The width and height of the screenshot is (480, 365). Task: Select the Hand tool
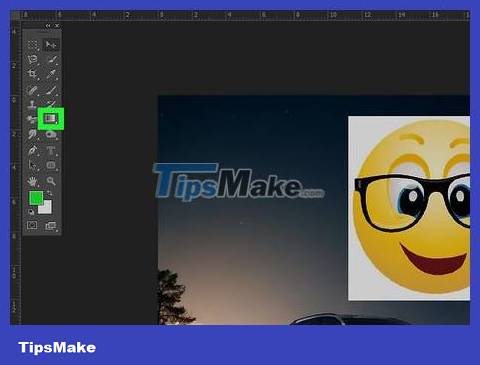(33, 181)
